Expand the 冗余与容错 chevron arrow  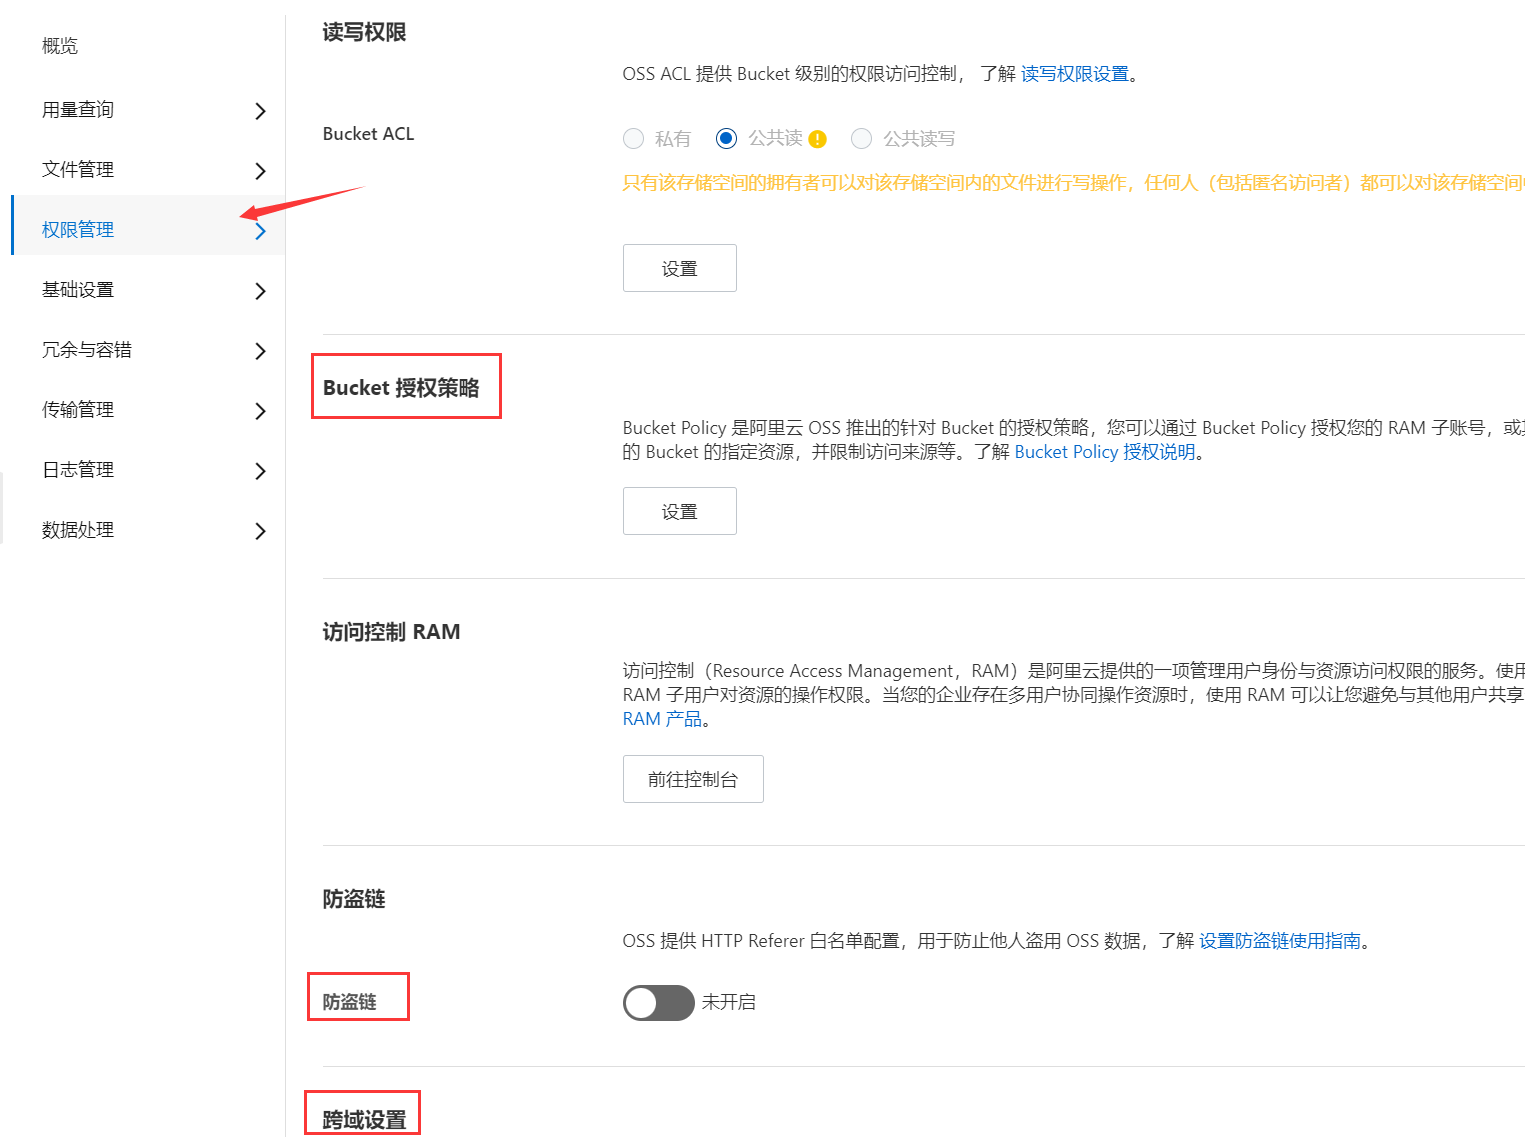click(x=260, y=351)
